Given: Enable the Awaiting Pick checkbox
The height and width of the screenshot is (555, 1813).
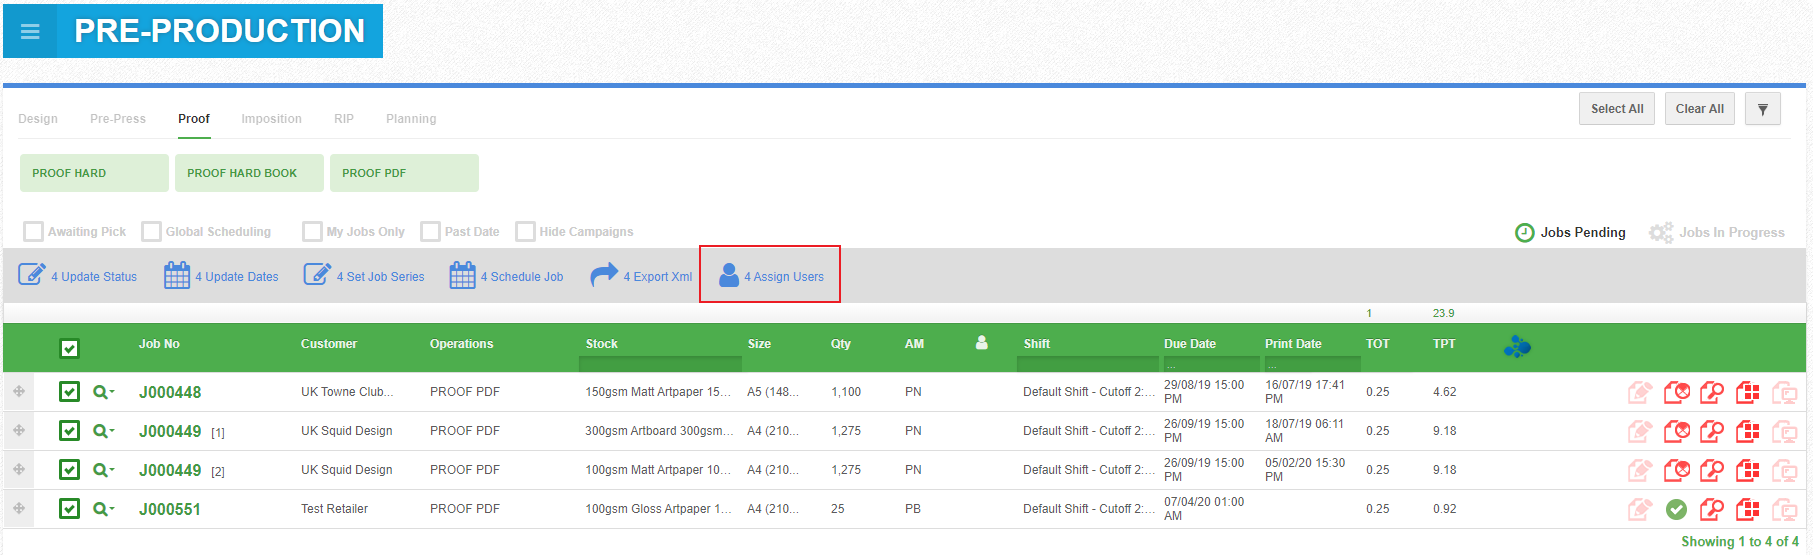Looking at the screenshot, I should pyautogui.click(x=34, y=231).
